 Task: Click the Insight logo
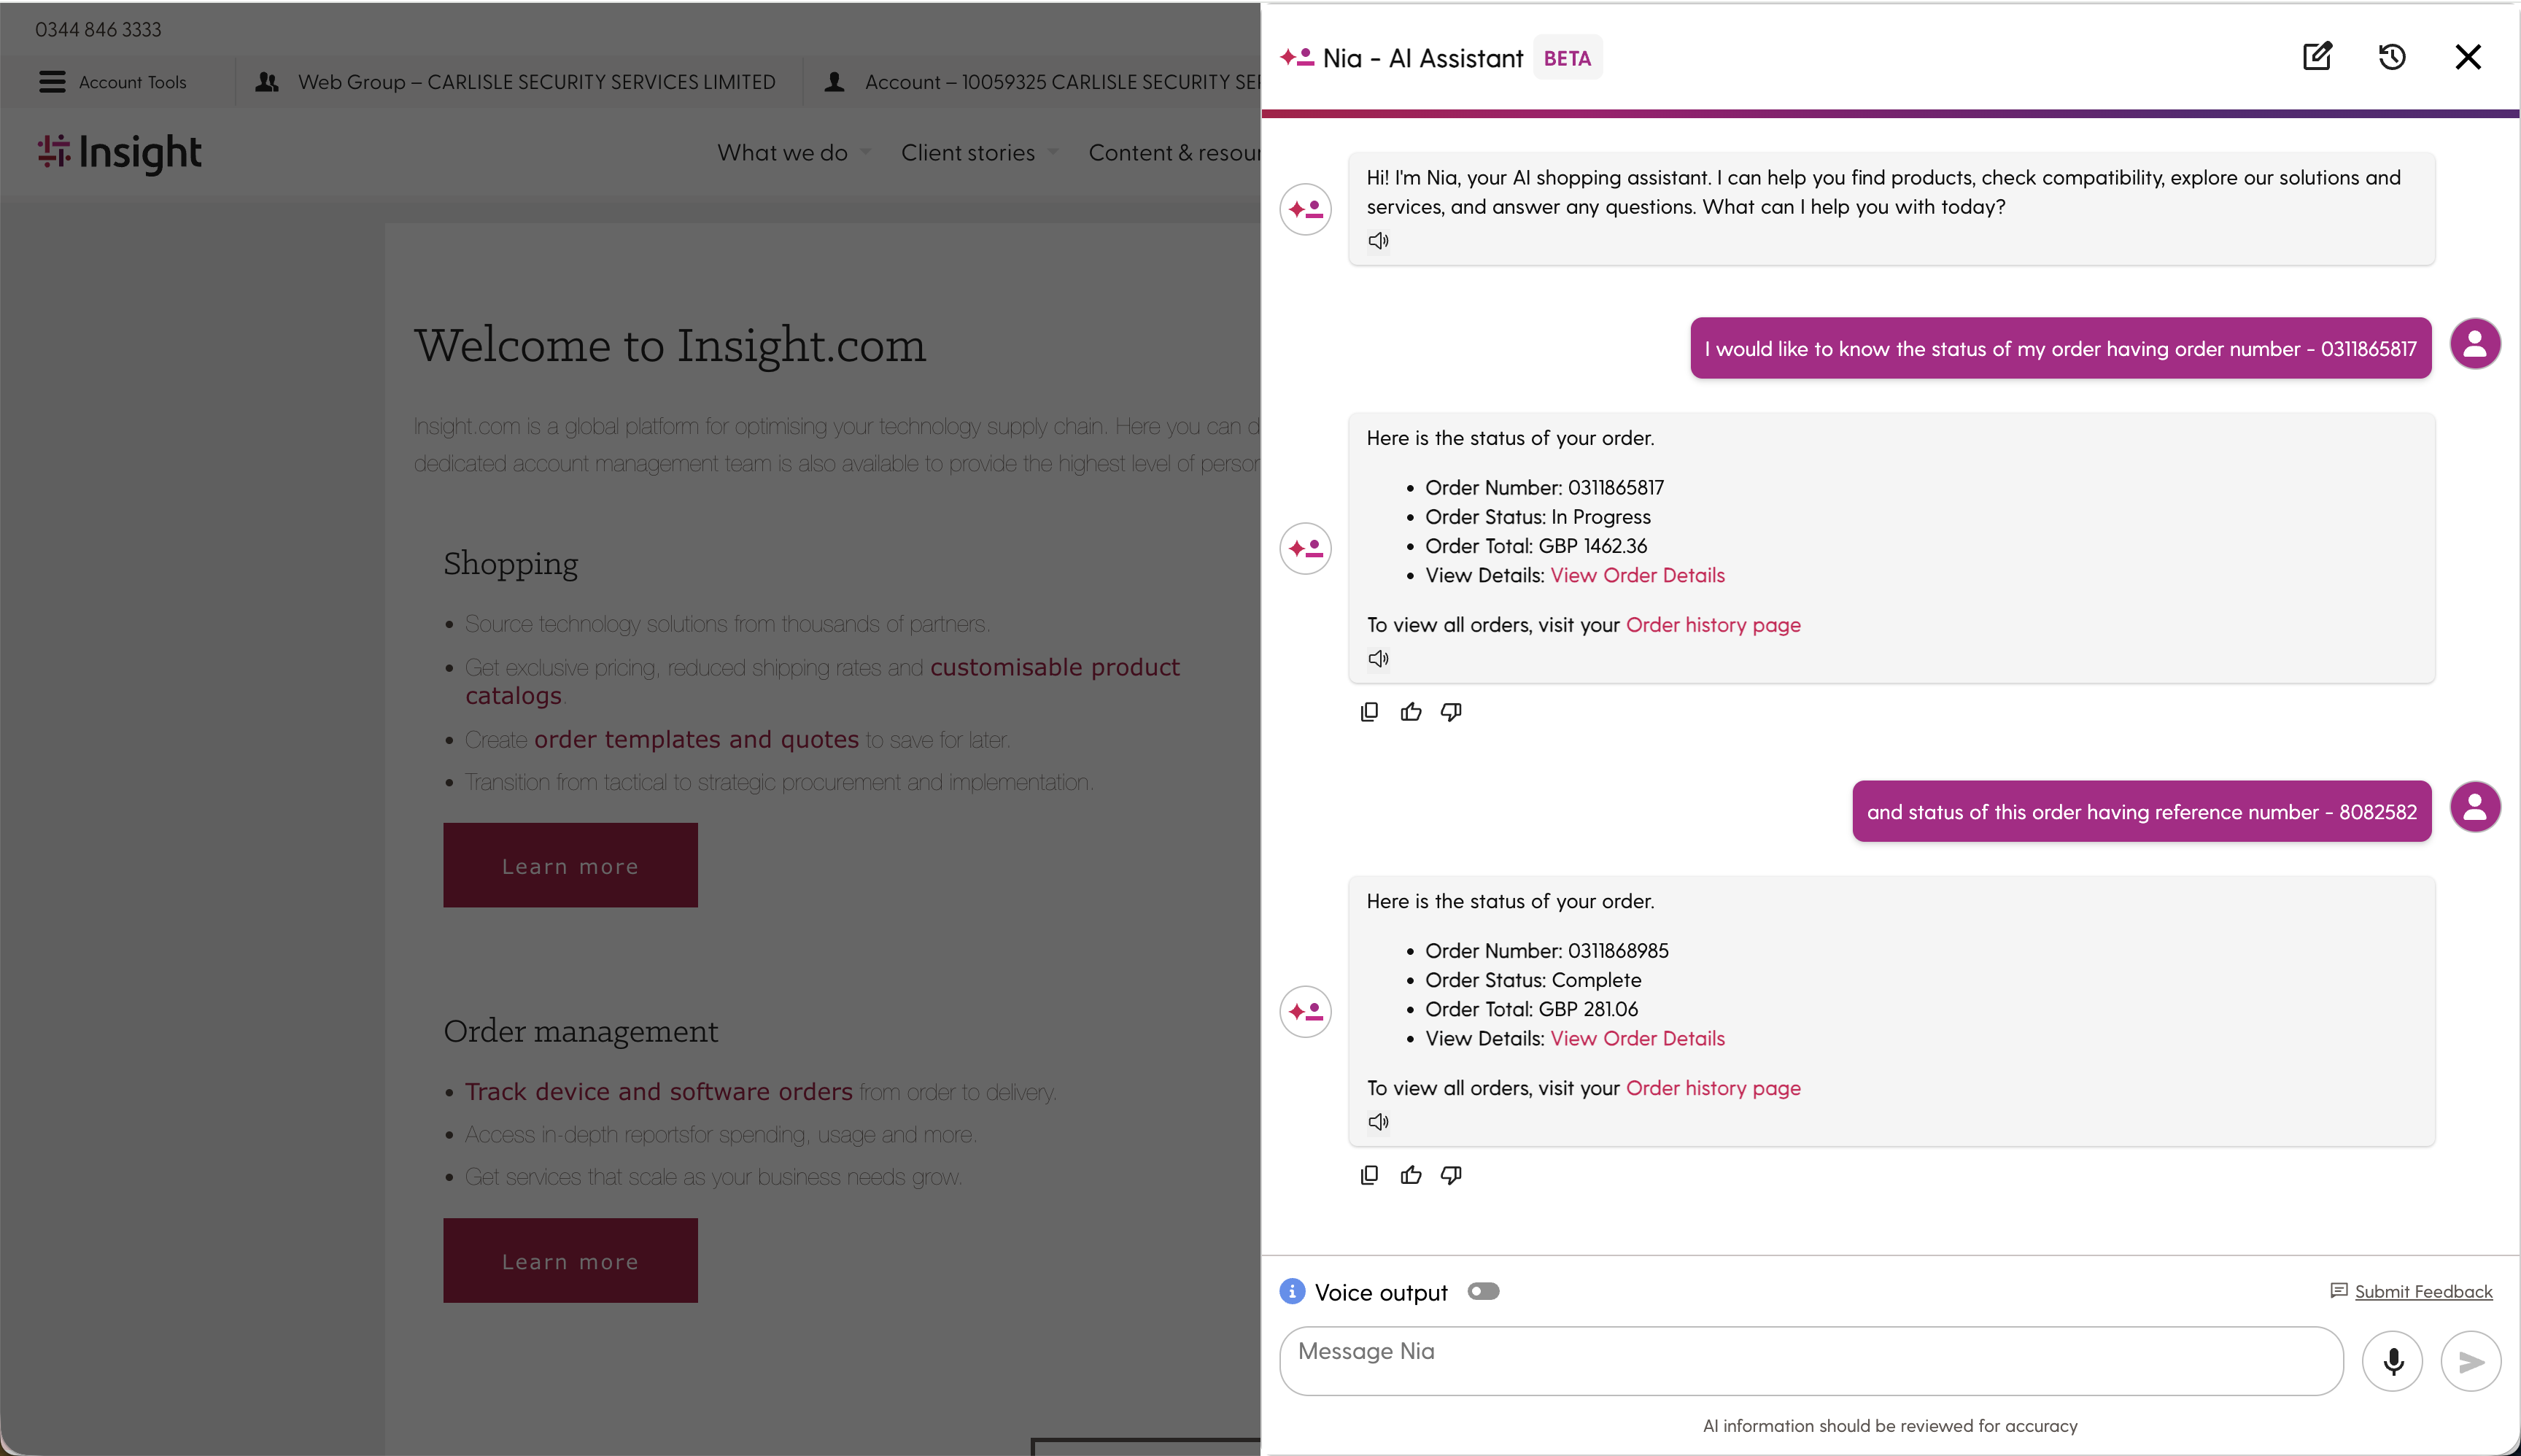120,154
